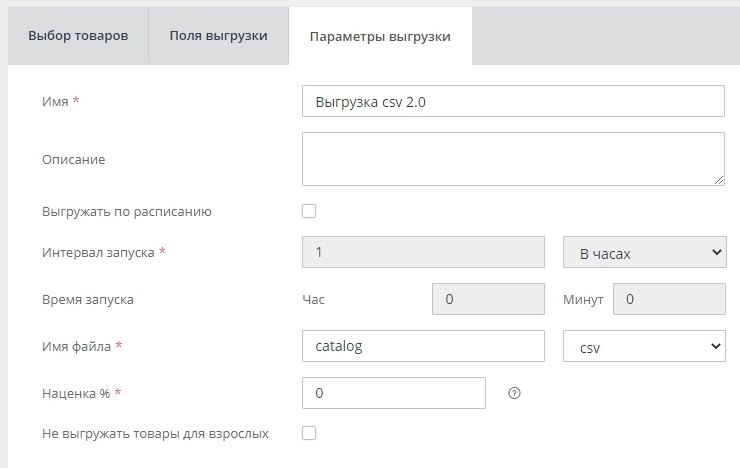Click the Имя файла label text
This screenshot has width=740, height=468.
(78, 346)
